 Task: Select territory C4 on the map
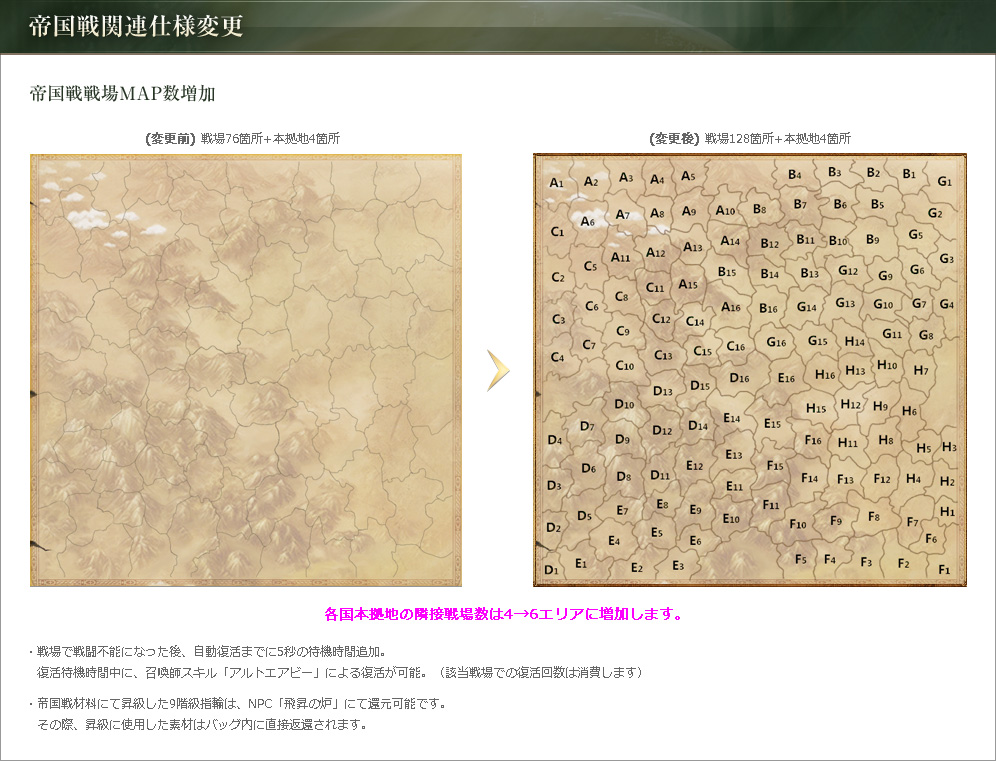557,357
